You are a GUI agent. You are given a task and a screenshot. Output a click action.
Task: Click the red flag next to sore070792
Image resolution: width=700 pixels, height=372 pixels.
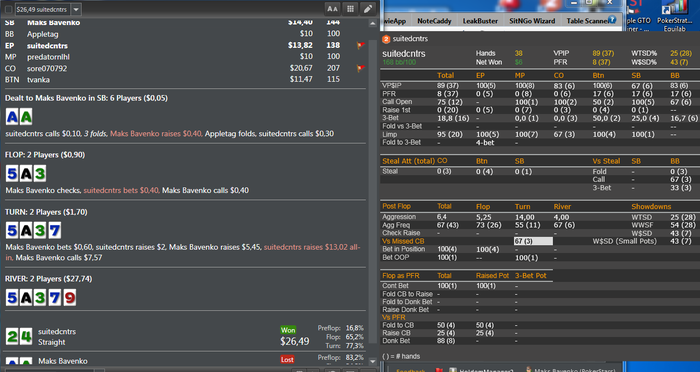click(x=361, y=68)
